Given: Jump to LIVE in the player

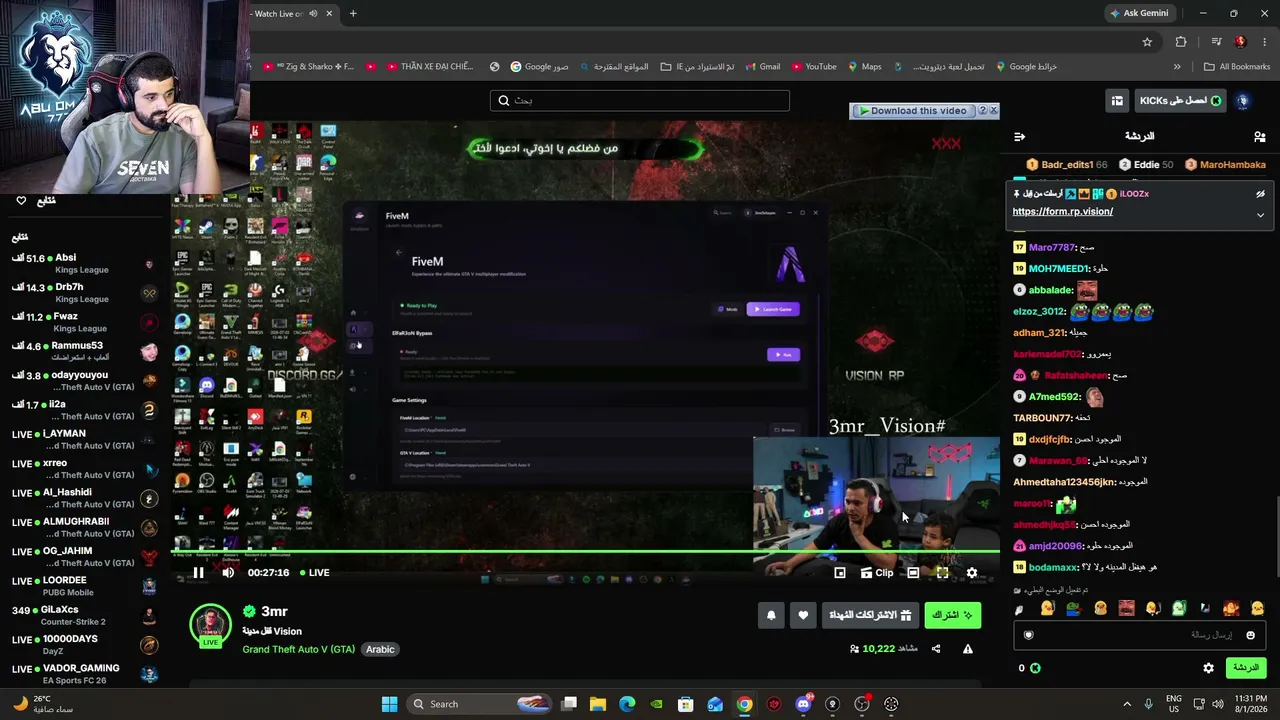Looking at the screenshot, I should click(313, 573).
